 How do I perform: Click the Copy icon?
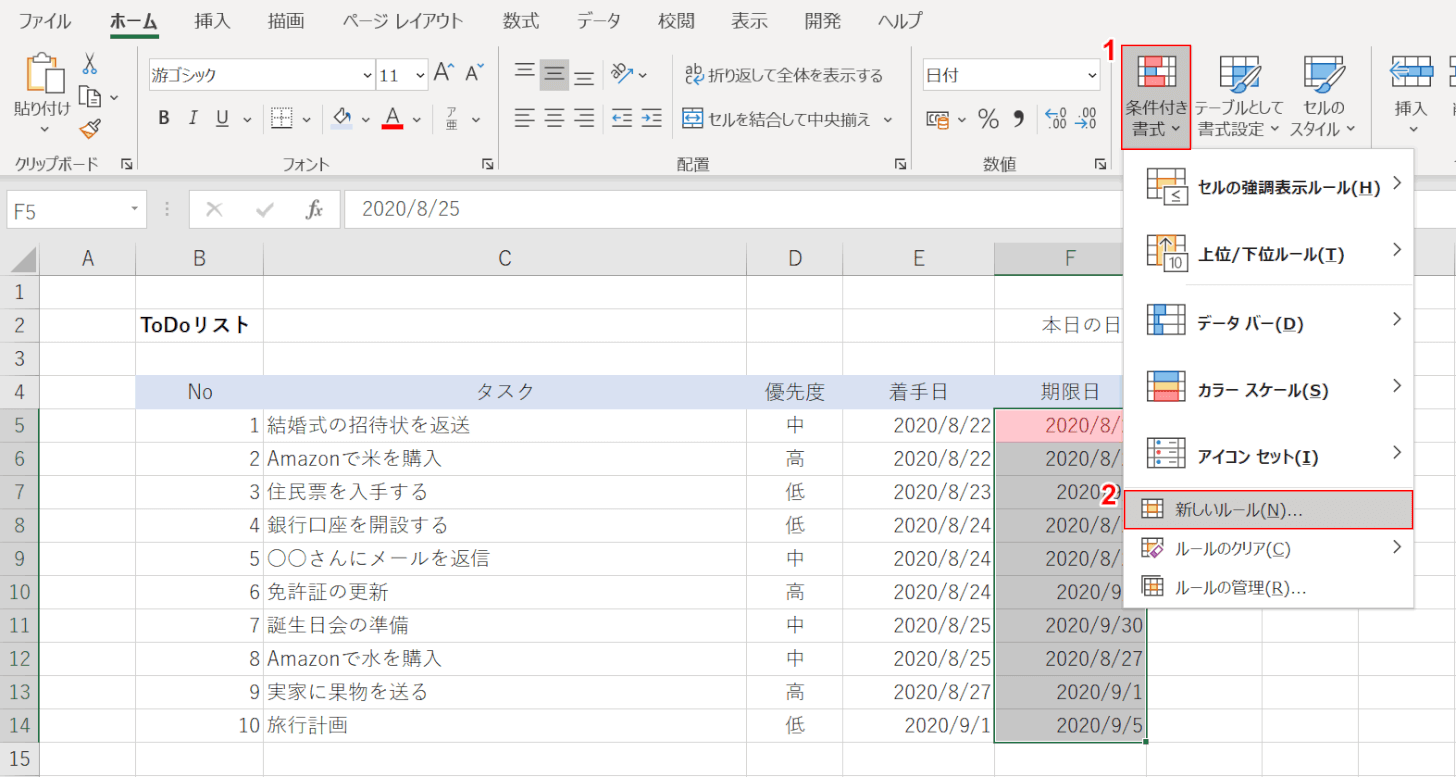[90, 97]
